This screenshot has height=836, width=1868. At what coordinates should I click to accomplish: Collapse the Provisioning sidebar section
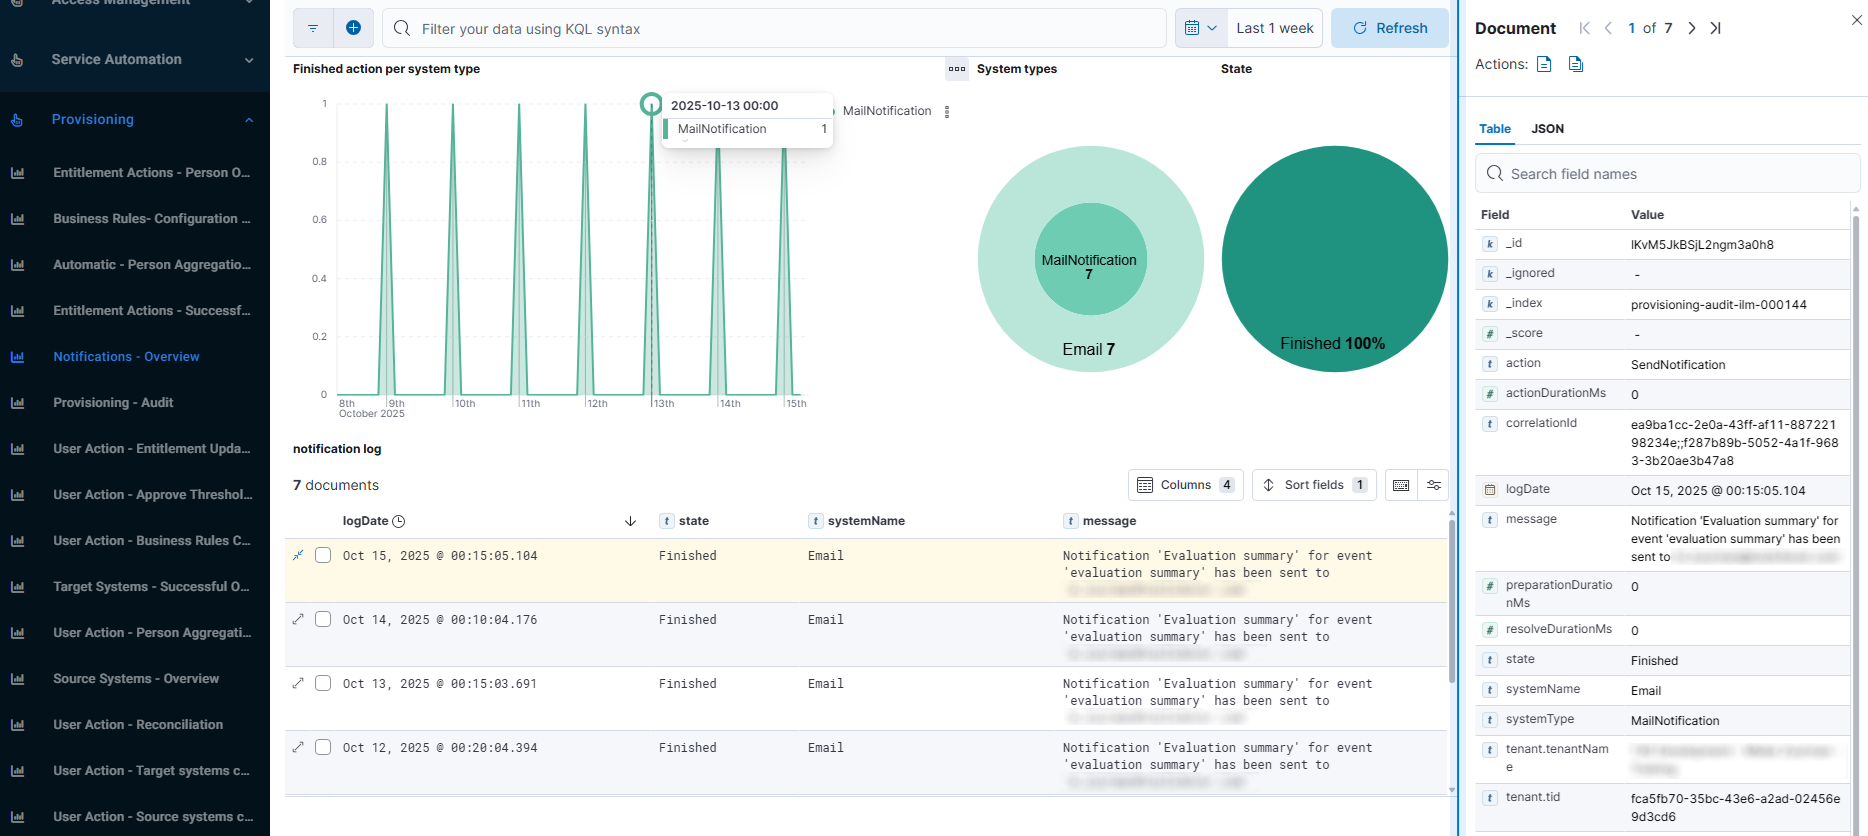tap(248, 120)
